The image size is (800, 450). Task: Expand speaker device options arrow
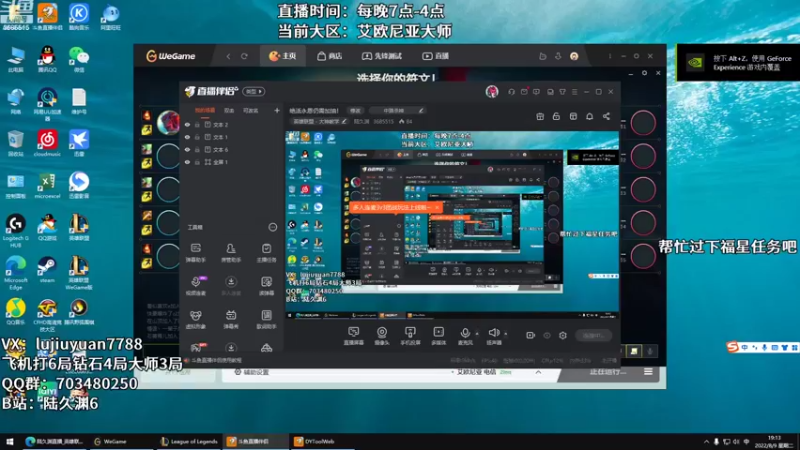coord(506,334)
